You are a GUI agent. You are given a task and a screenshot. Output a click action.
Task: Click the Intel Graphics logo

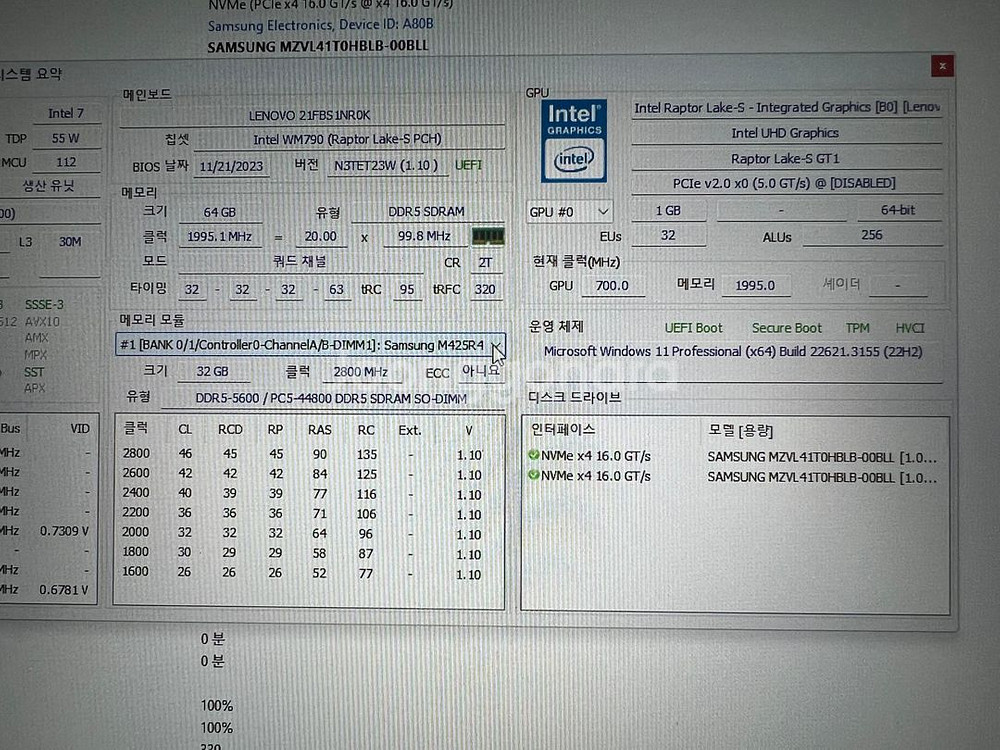point(574,141)
